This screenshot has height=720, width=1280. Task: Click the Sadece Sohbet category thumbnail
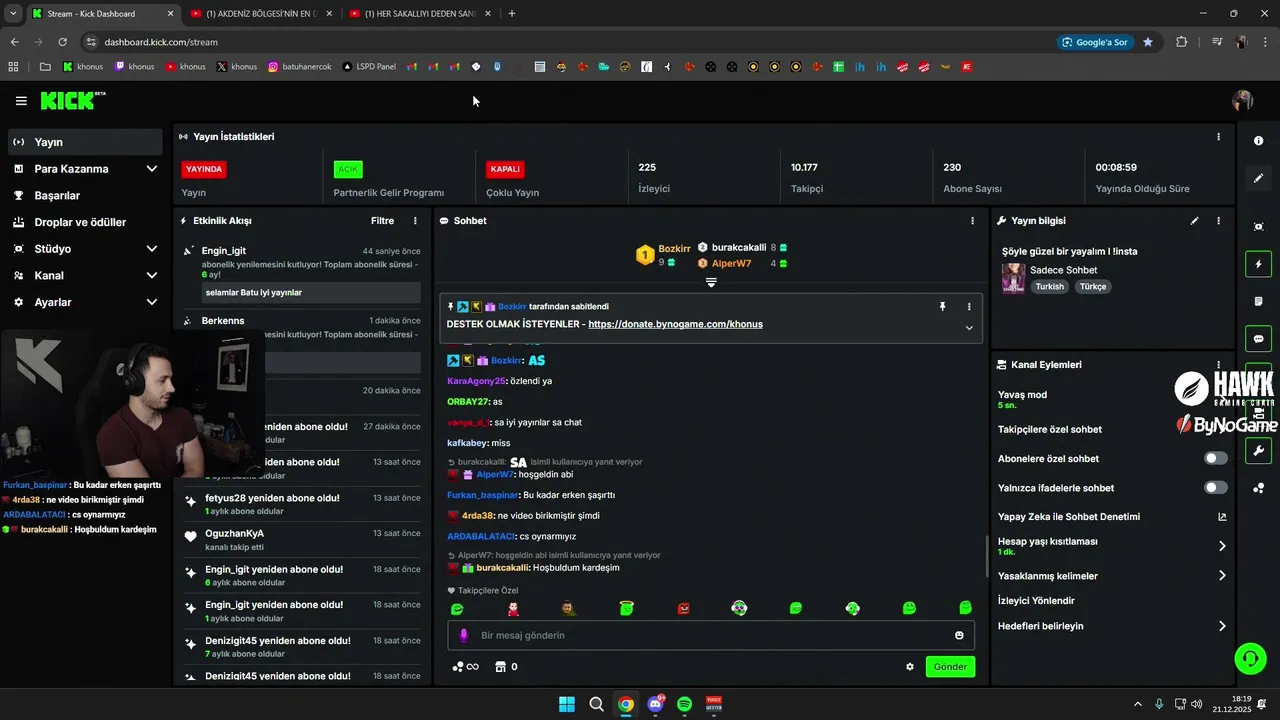(x=1013, y=277)
